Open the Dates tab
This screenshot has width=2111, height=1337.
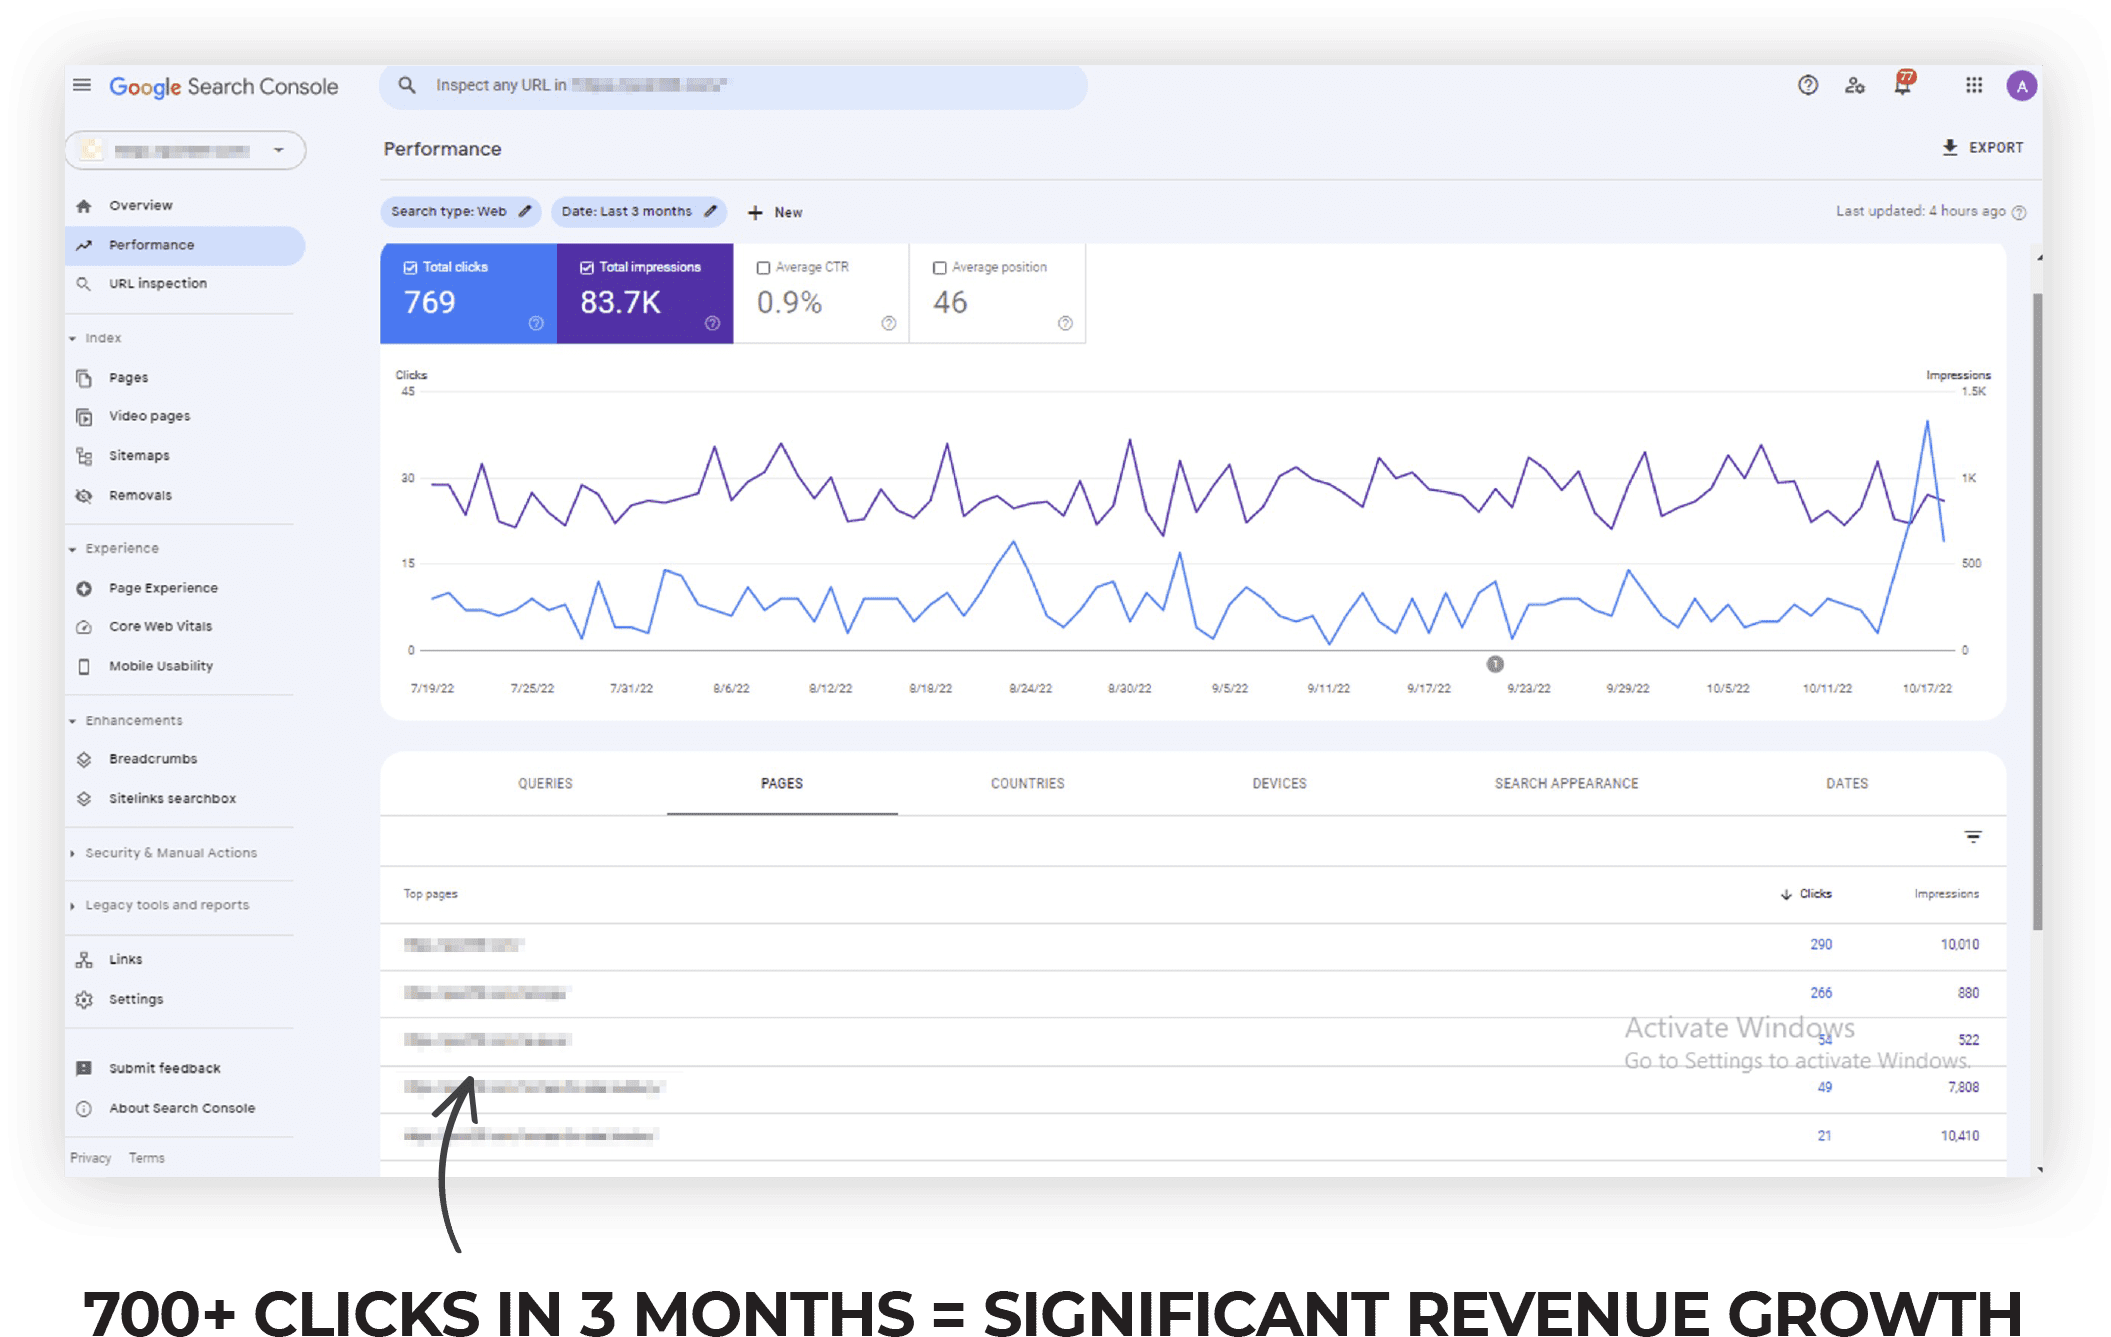1846,783
